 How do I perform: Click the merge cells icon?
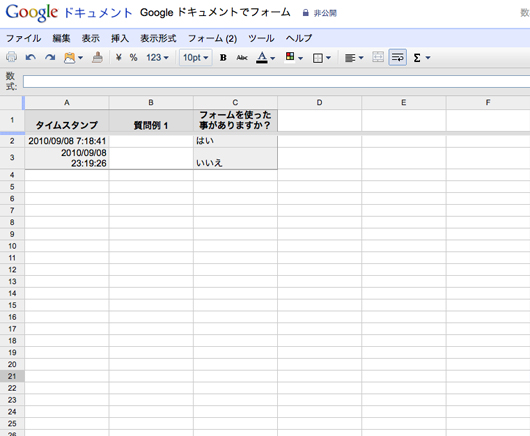tap(378, 57)
